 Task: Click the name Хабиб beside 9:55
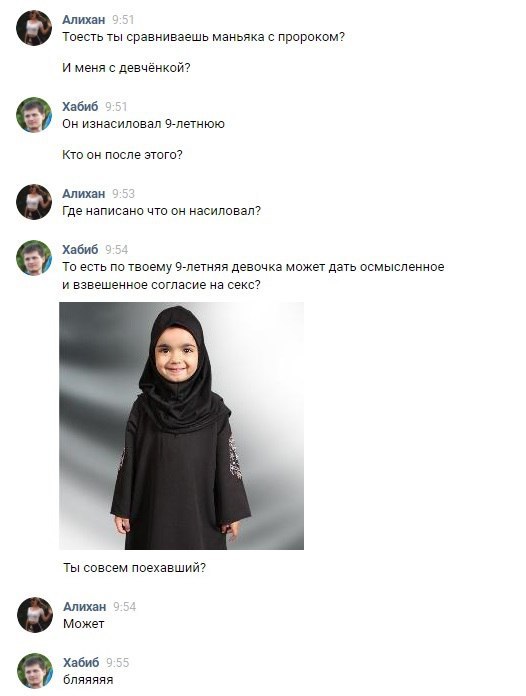tap(81, 662)
